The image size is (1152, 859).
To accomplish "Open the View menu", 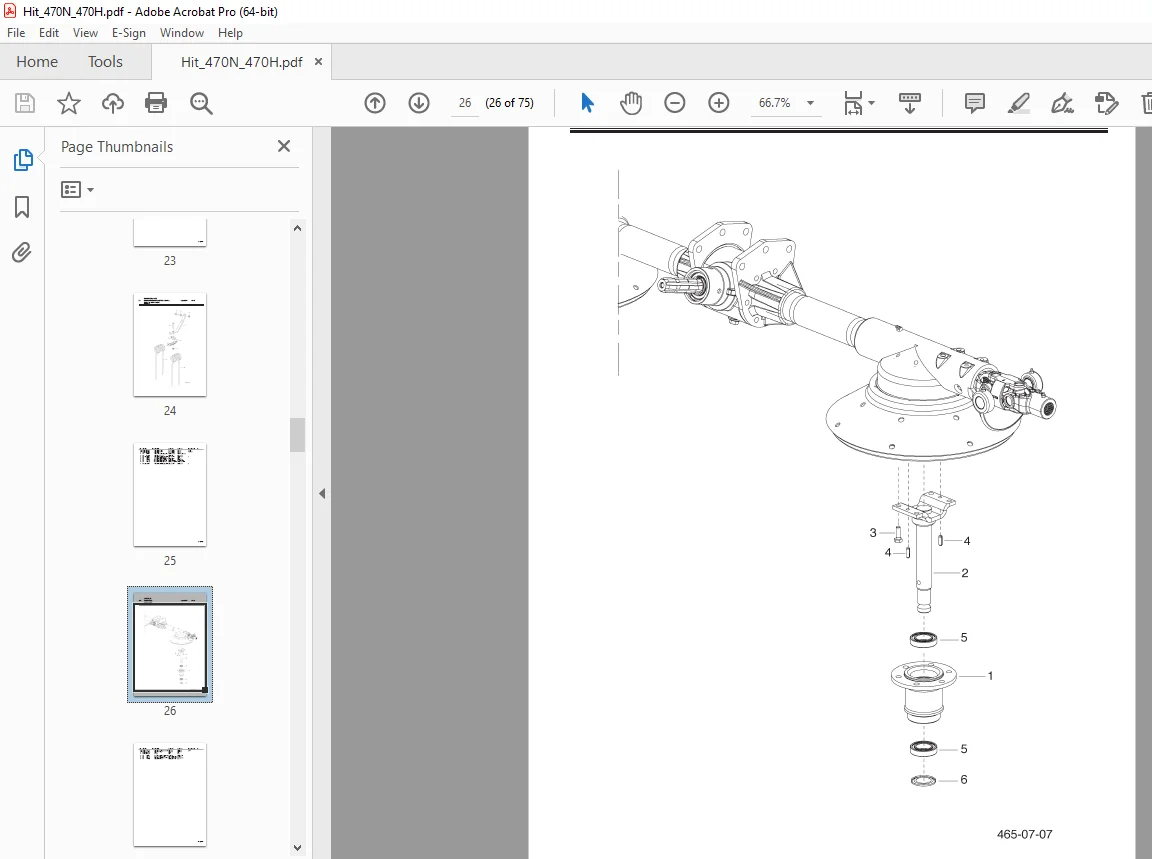I will tap(85, 33).
